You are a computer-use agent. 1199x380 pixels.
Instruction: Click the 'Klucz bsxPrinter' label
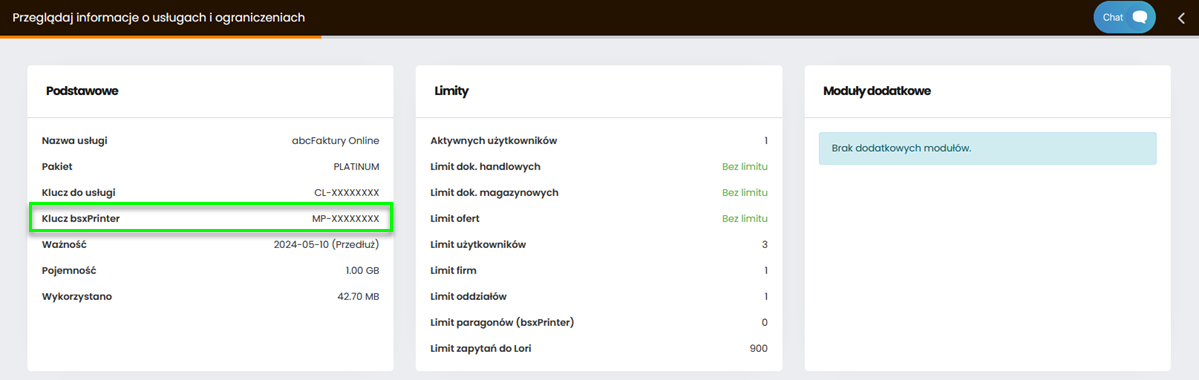(x=81, y=219)
